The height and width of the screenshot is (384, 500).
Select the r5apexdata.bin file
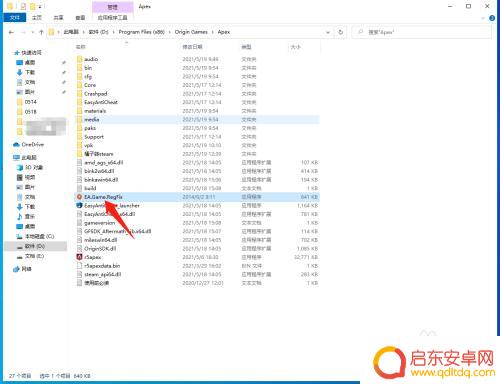click(x=197, y=266)
